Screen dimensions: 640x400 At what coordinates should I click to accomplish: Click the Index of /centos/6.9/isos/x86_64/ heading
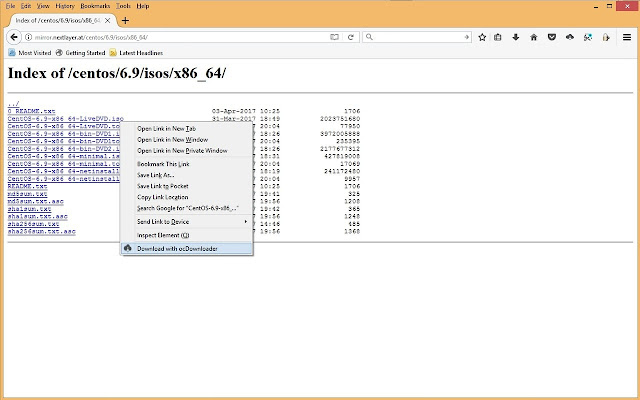pos(117,73)
